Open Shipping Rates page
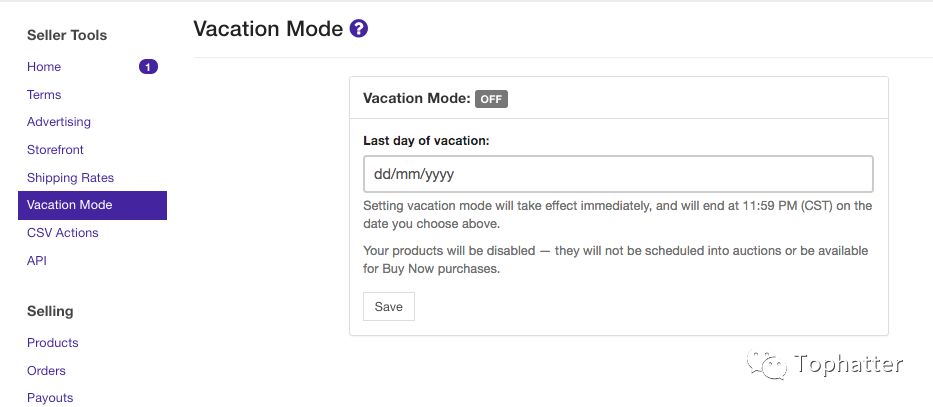 pos(70,178)
